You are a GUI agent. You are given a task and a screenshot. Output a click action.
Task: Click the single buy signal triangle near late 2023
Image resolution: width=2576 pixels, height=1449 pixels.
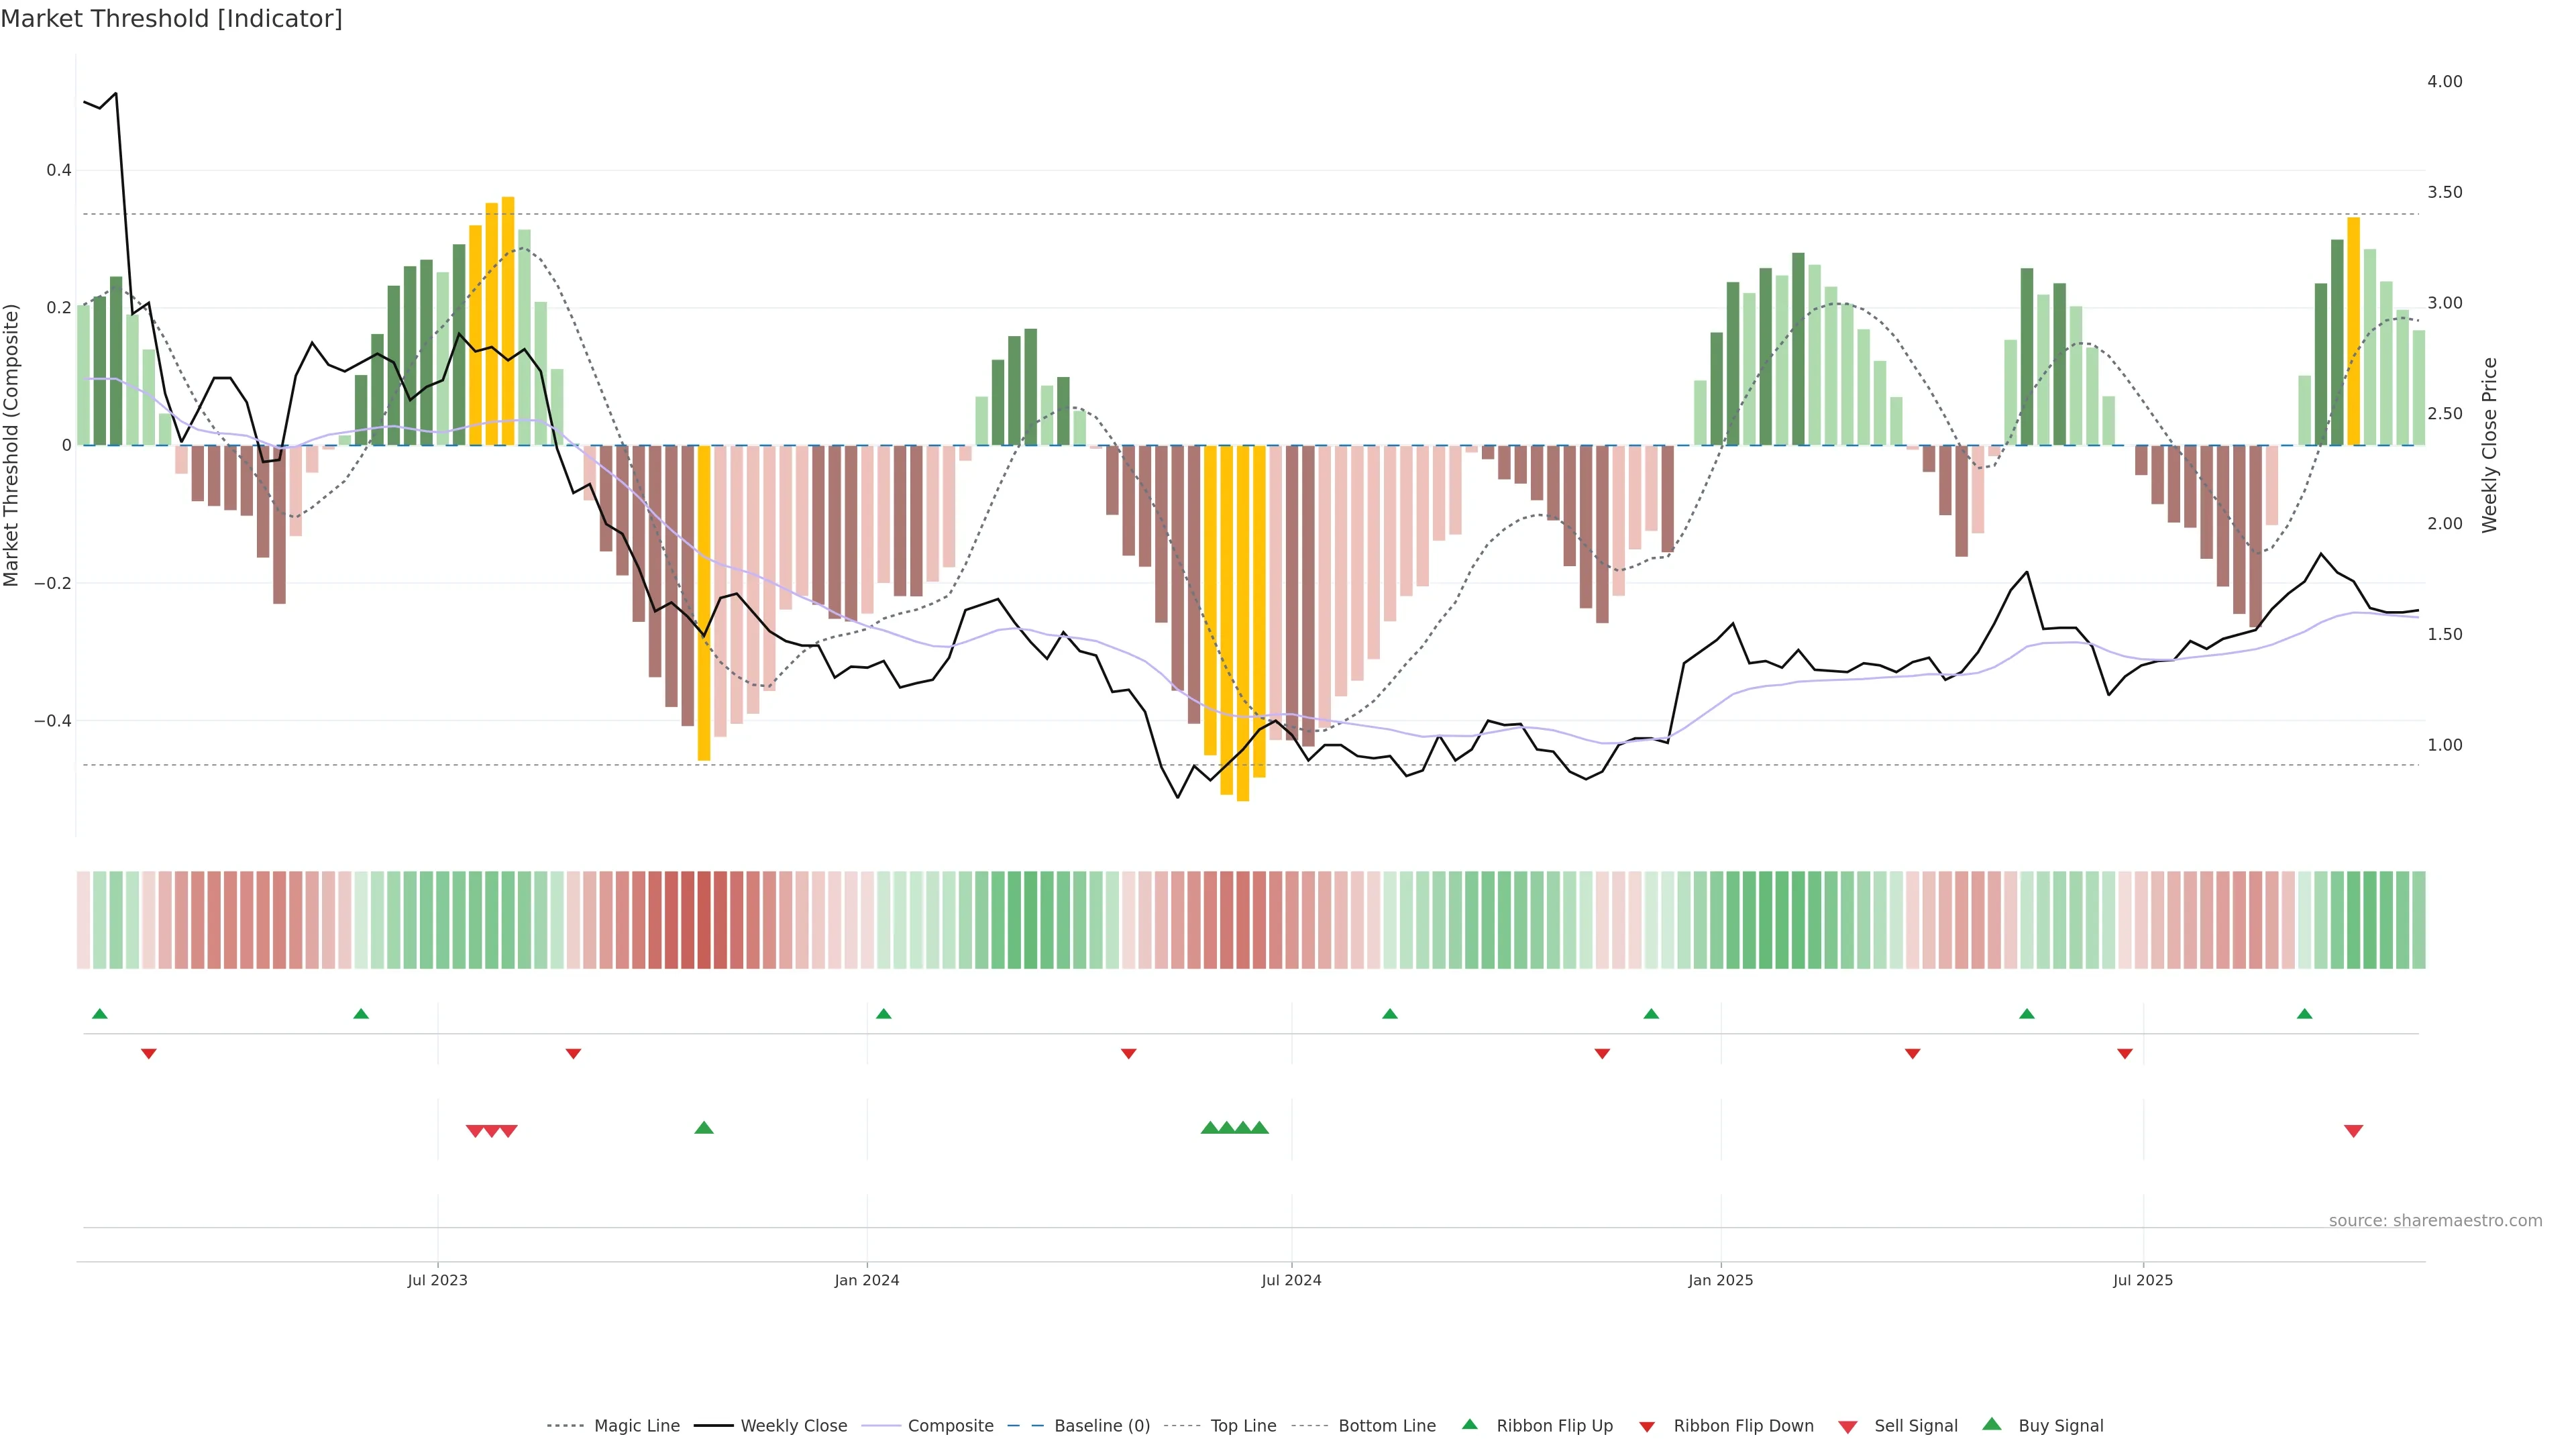[x=704, y=1128]
